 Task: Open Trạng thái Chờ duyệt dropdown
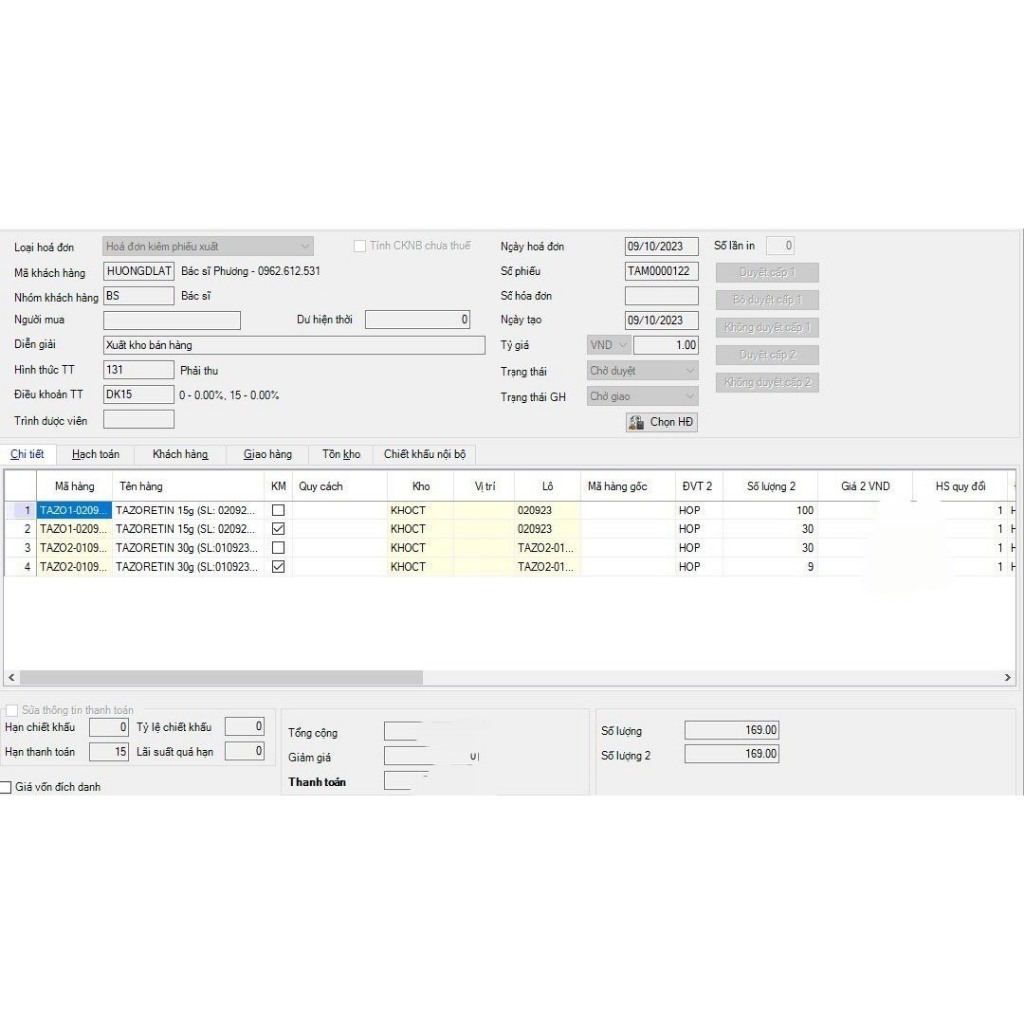(x=643, y=370)
